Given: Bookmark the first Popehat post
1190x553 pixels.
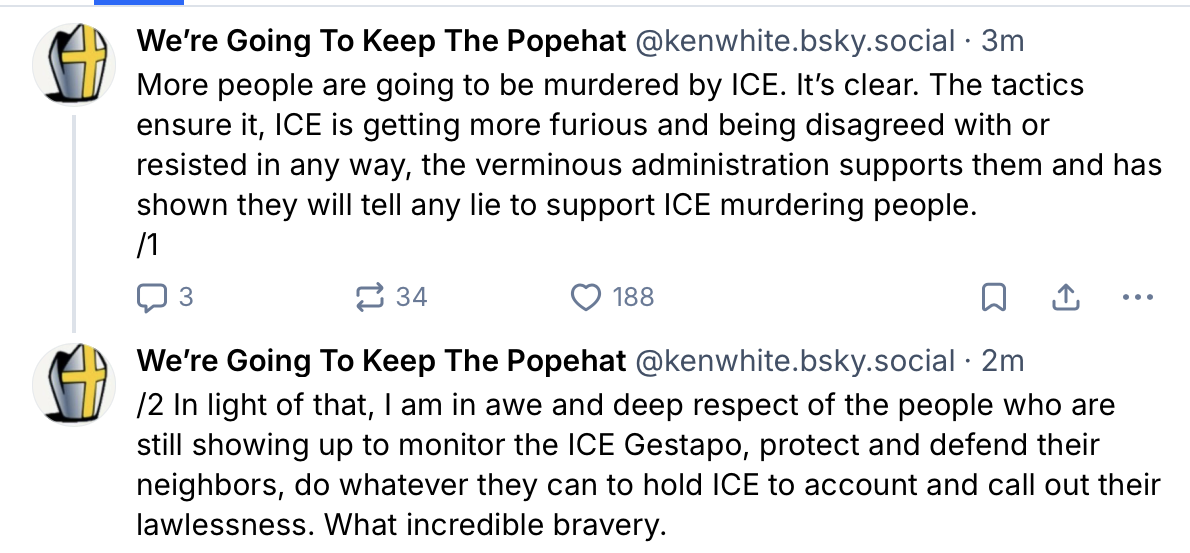Looking at the screenshot, I should coord(994,297).
